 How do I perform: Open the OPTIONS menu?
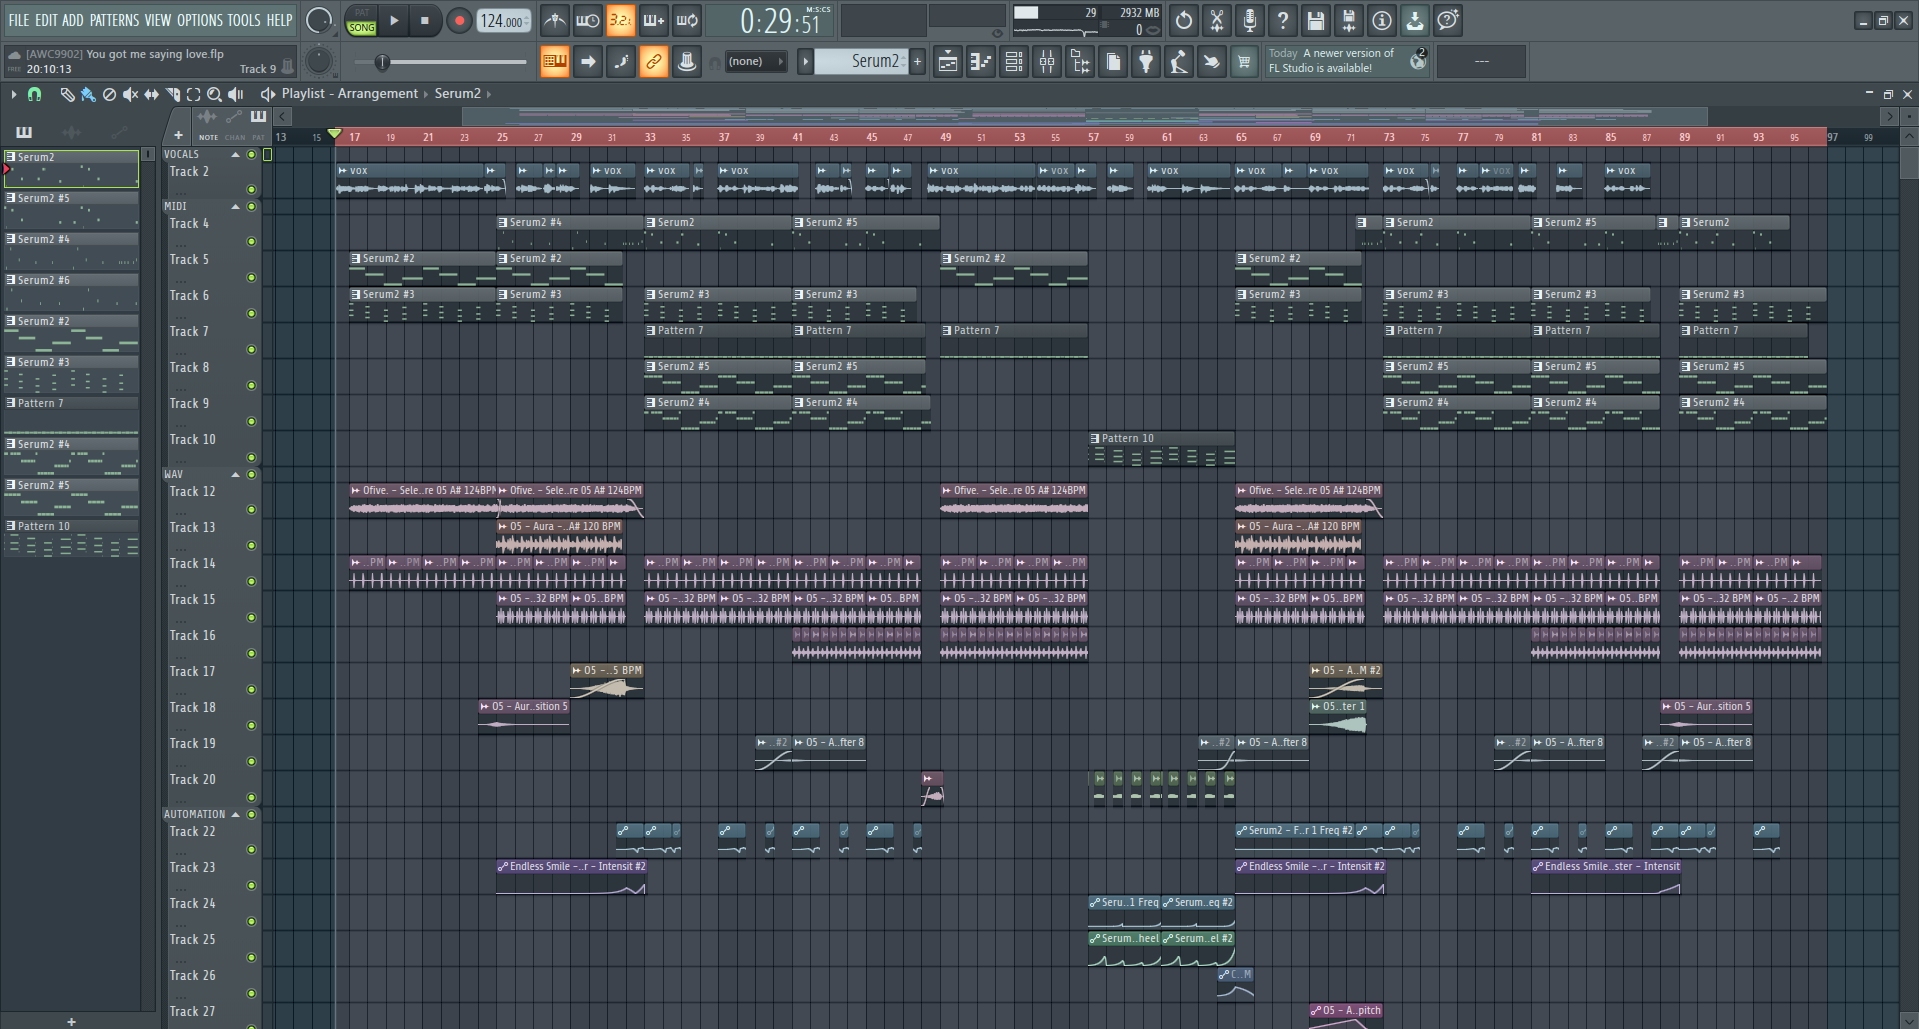pyautogui.click(x=200, y=20)
